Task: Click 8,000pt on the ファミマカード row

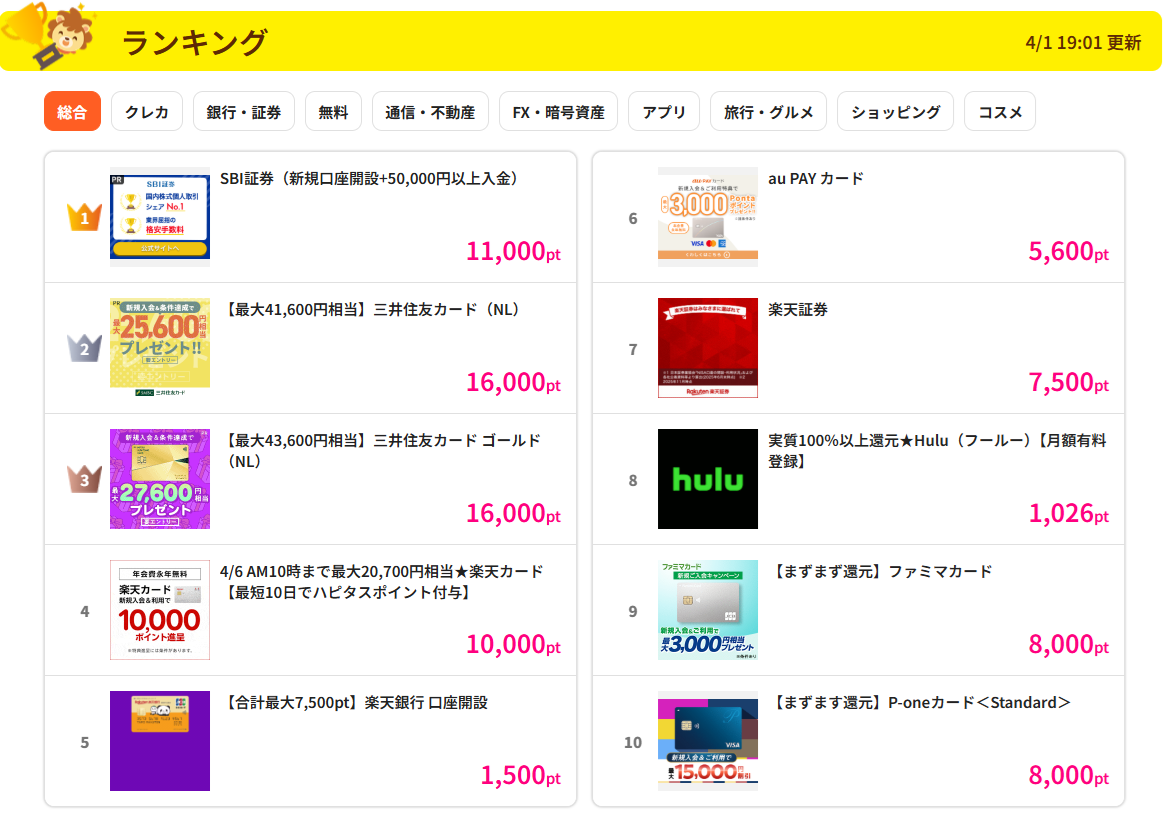Action: click(x=1068, y=644)
